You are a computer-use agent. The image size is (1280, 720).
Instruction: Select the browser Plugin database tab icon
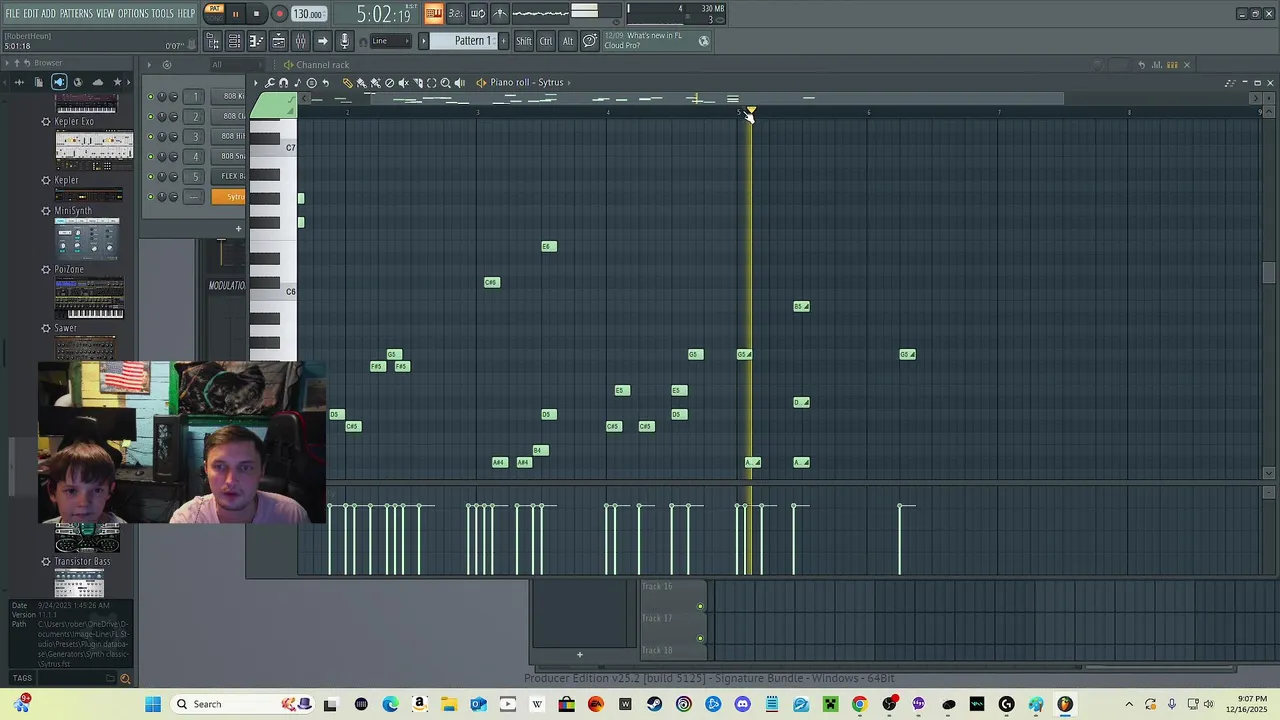(x=59, y=82)
